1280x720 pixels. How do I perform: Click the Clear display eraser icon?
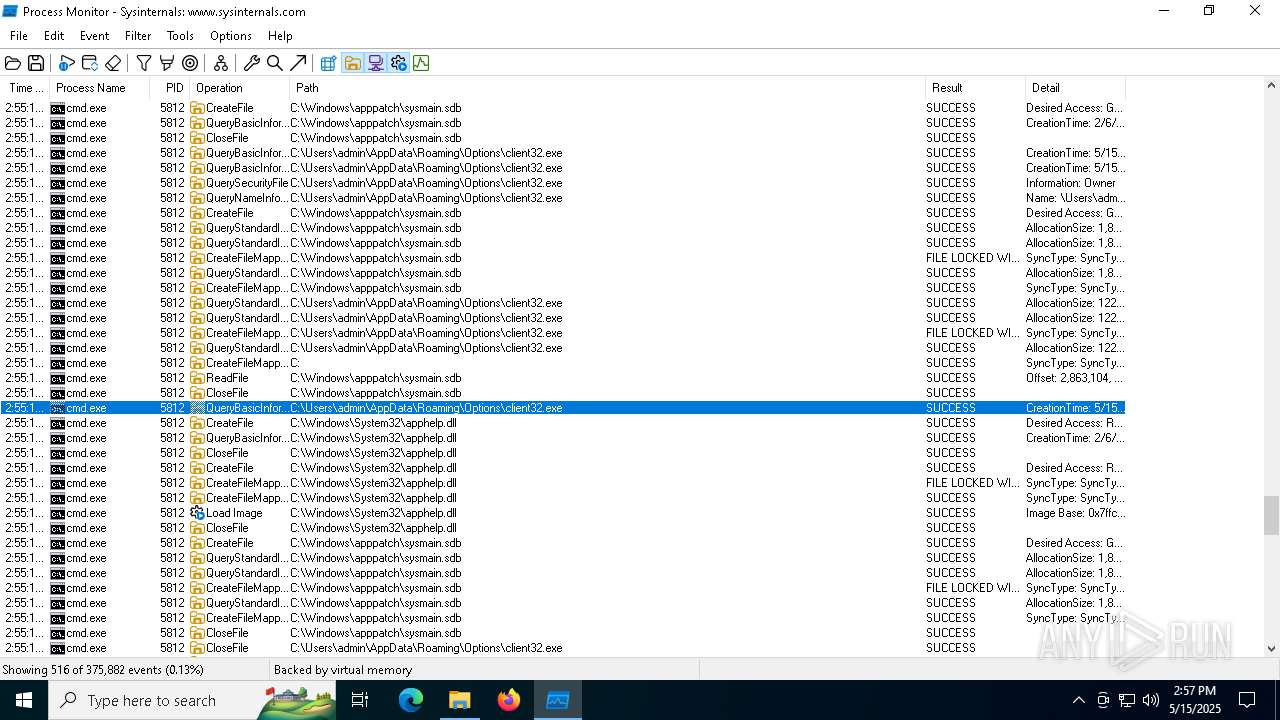point(113,63)
